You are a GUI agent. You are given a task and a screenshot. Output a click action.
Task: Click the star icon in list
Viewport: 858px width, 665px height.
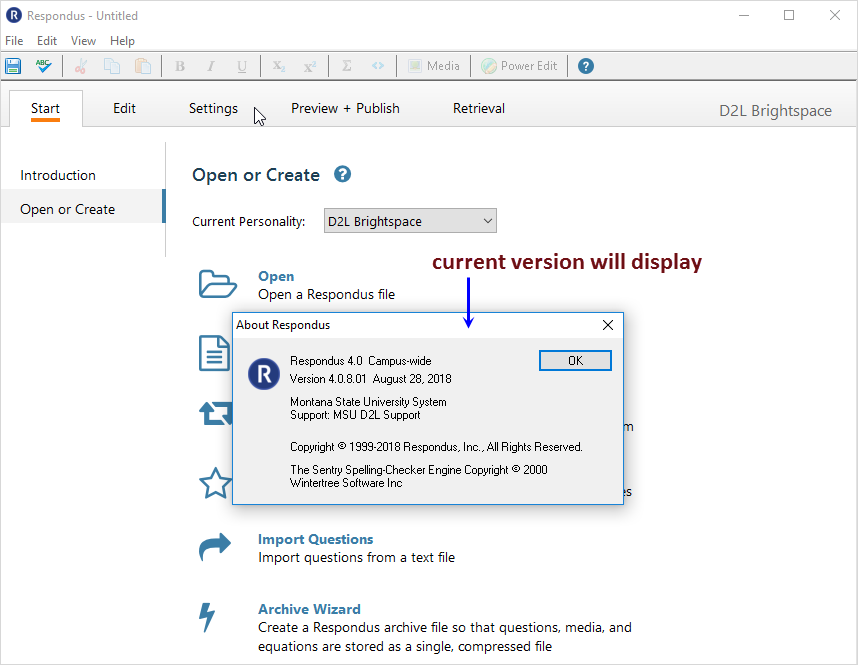215,483
